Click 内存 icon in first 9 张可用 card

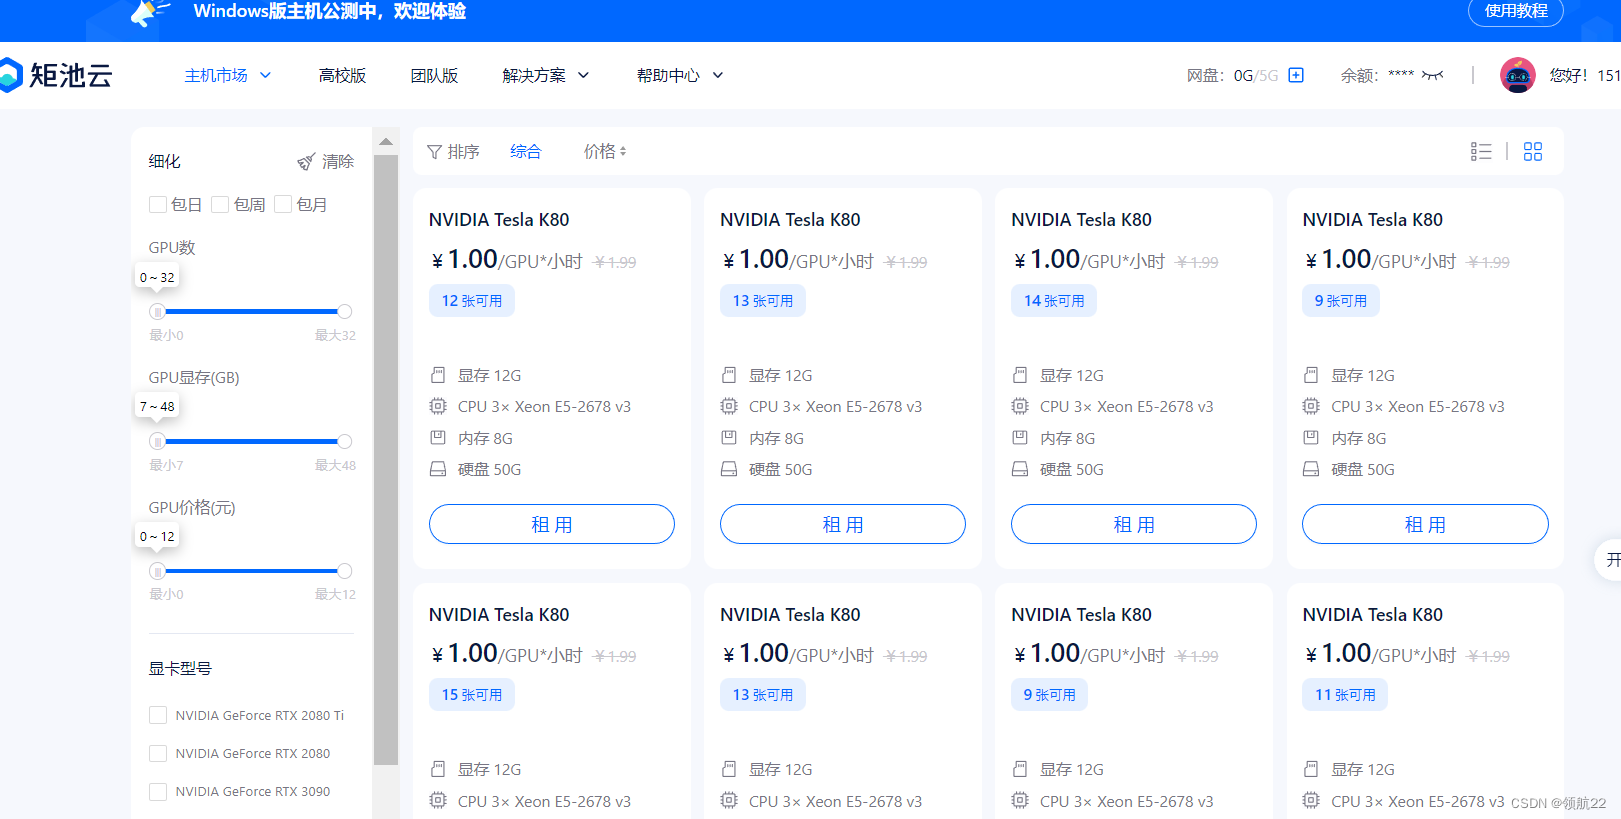[1311, 437]
